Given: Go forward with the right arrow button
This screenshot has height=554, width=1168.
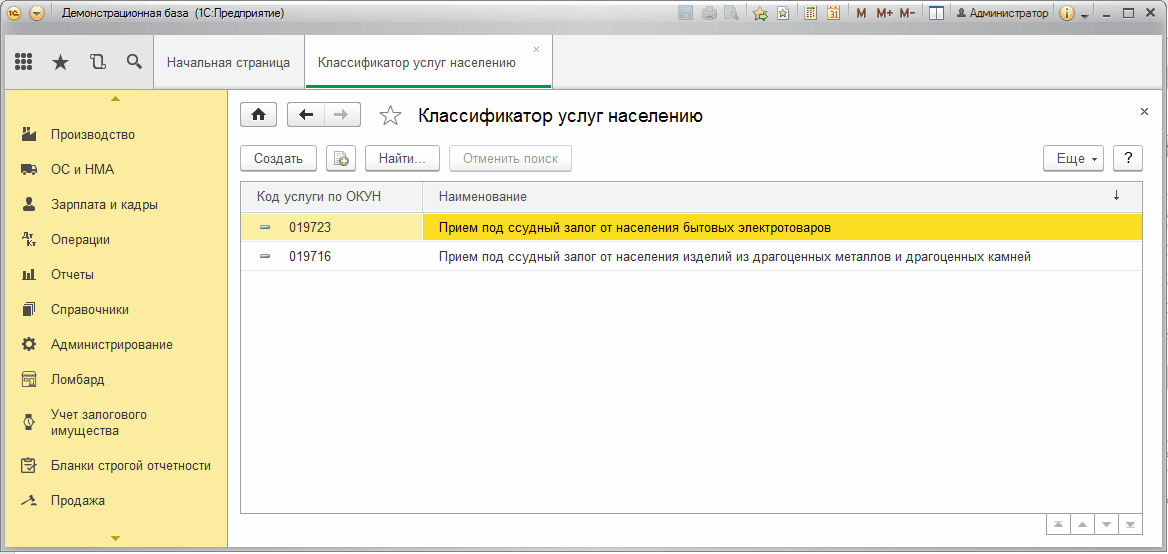Looking at the screenshot, I should [x=342, y=115].
